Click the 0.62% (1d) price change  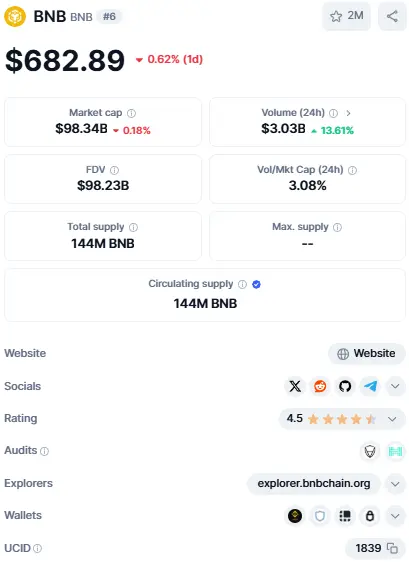point(169,59)
